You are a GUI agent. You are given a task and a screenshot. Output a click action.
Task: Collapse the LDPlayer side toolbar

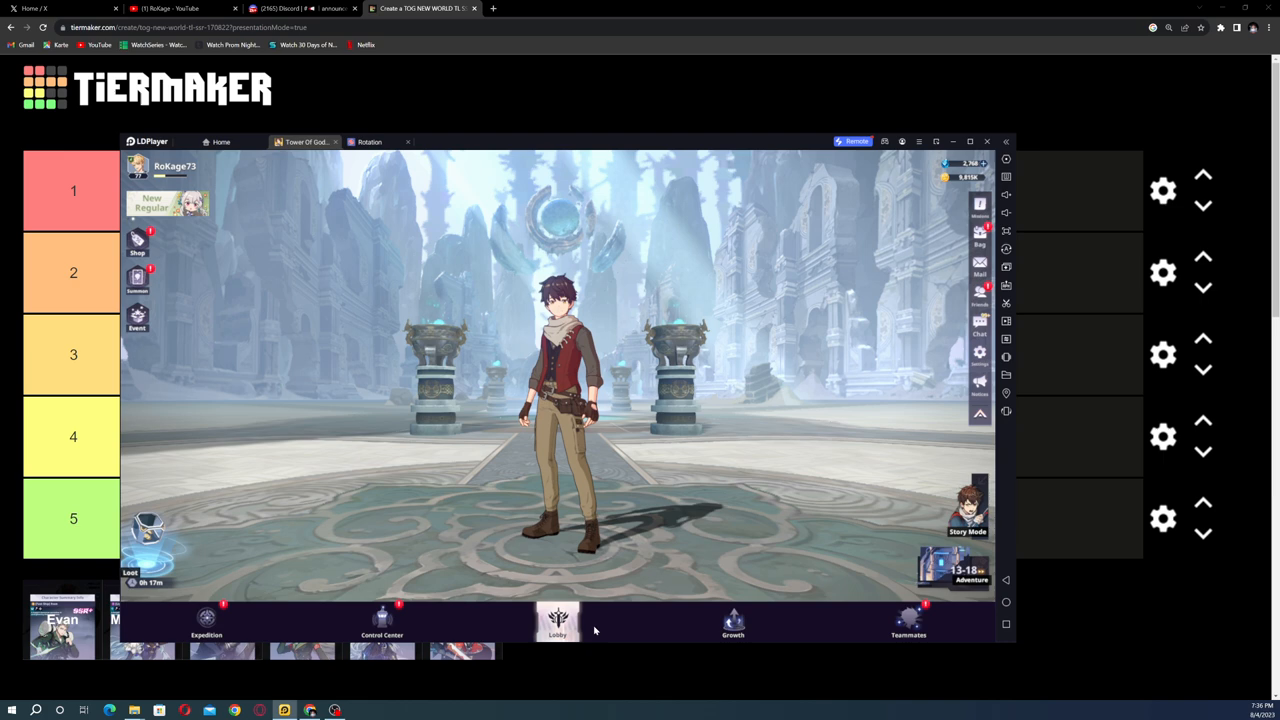pos(1006,142)
